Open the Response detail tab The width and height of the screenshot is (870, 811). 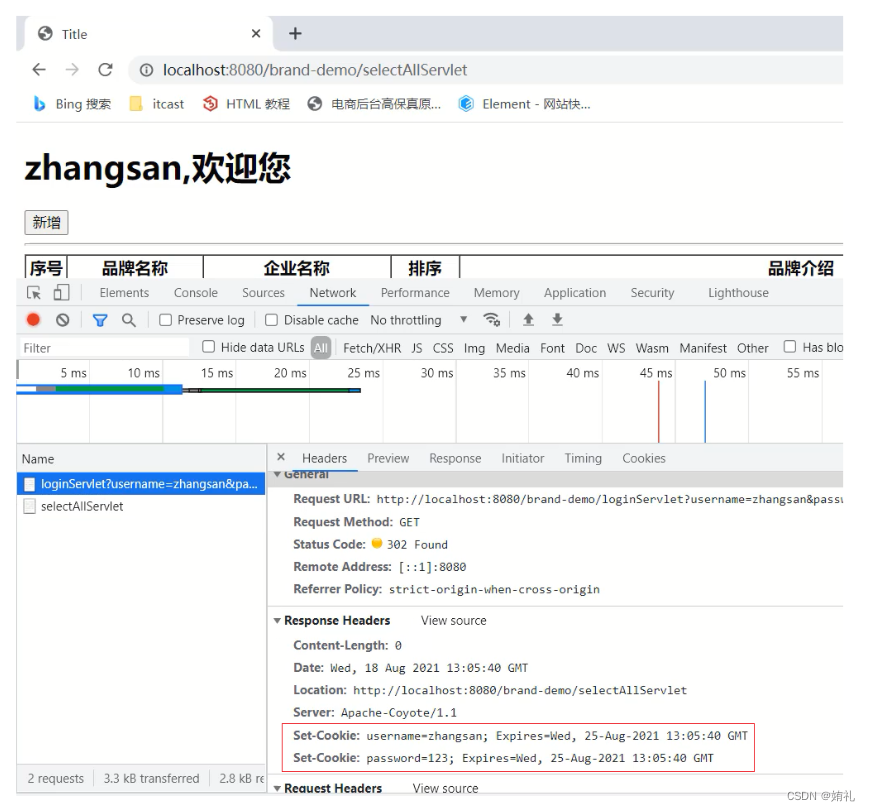point(455,458)
